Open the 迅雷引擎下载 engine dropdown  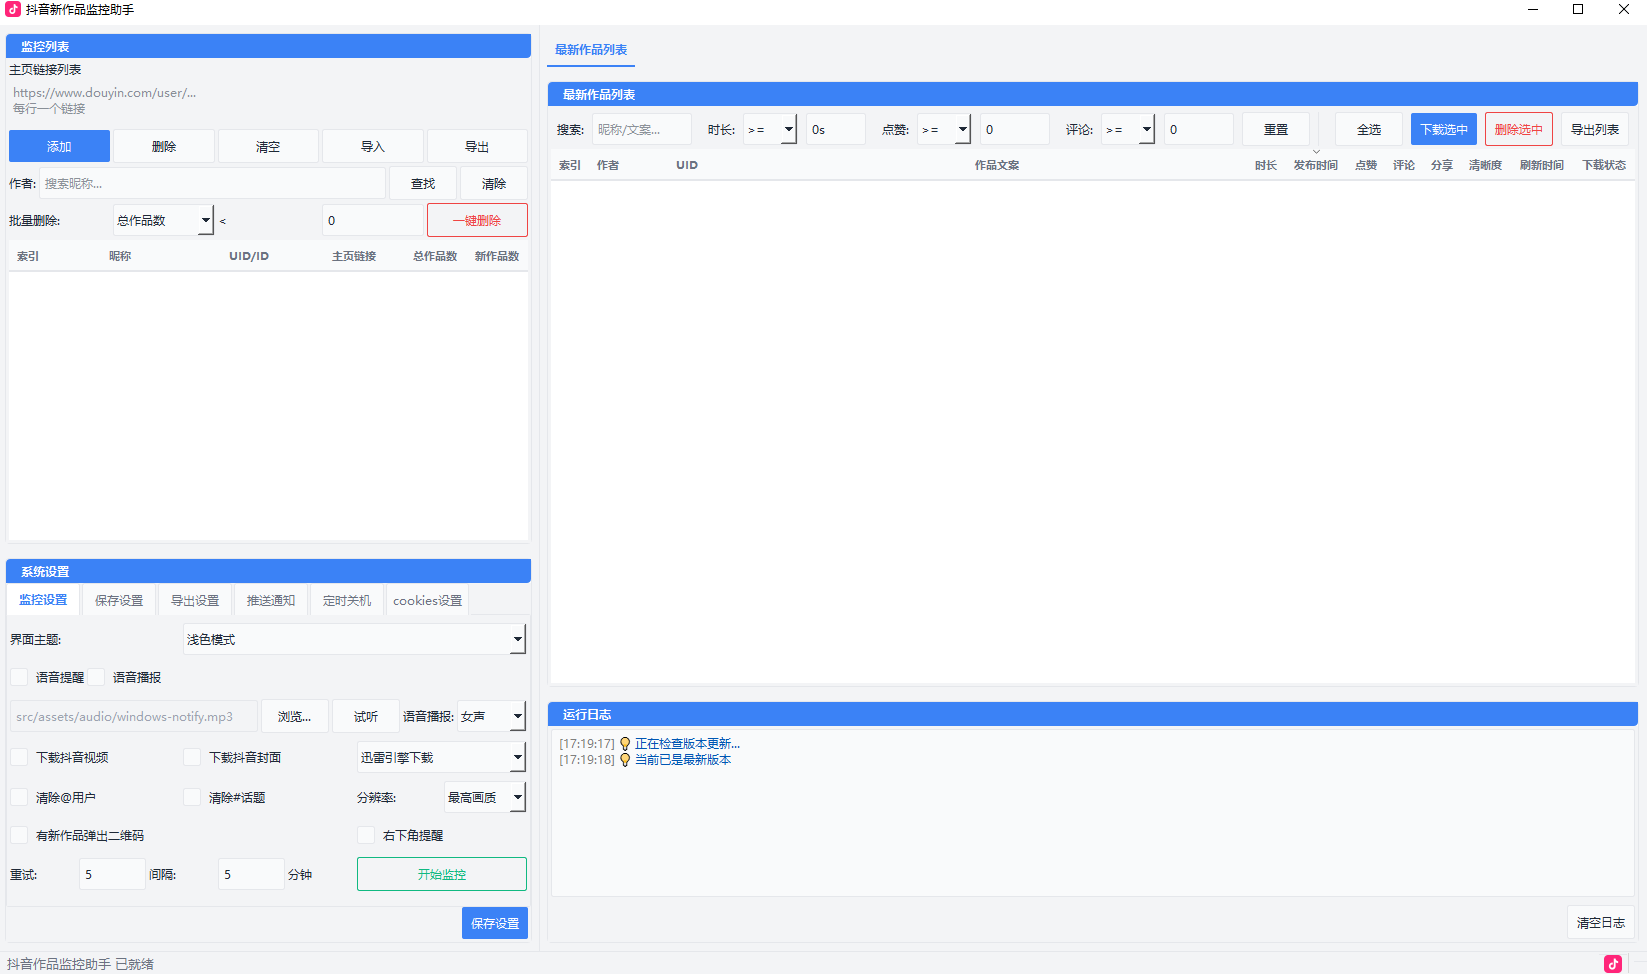[x=441, y=757]
